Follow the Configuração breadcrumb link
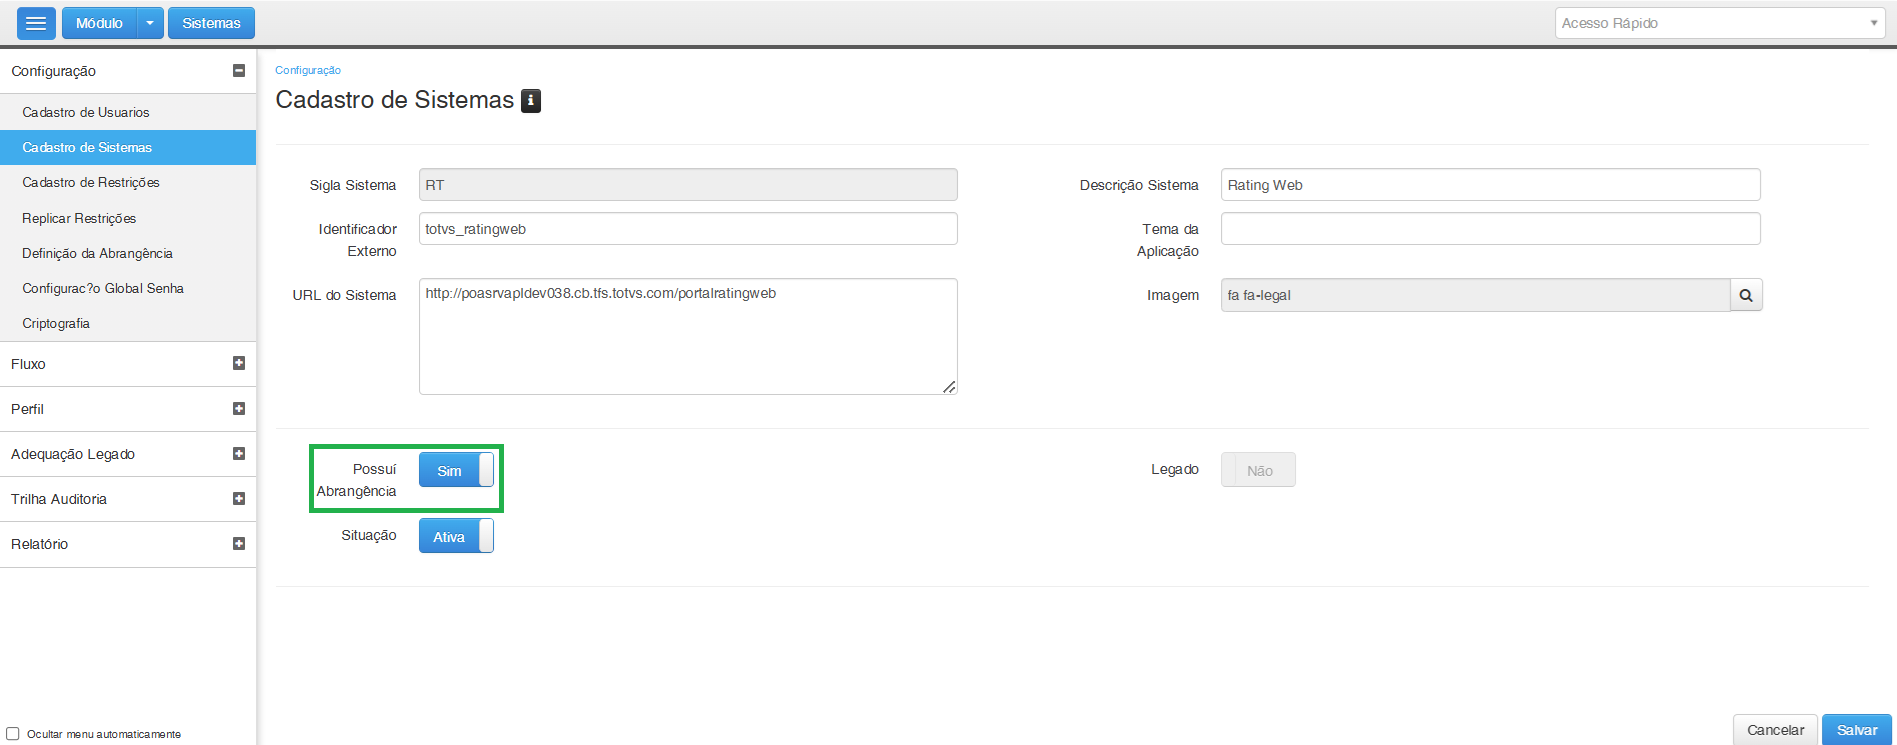 click(x=308, y=70)
